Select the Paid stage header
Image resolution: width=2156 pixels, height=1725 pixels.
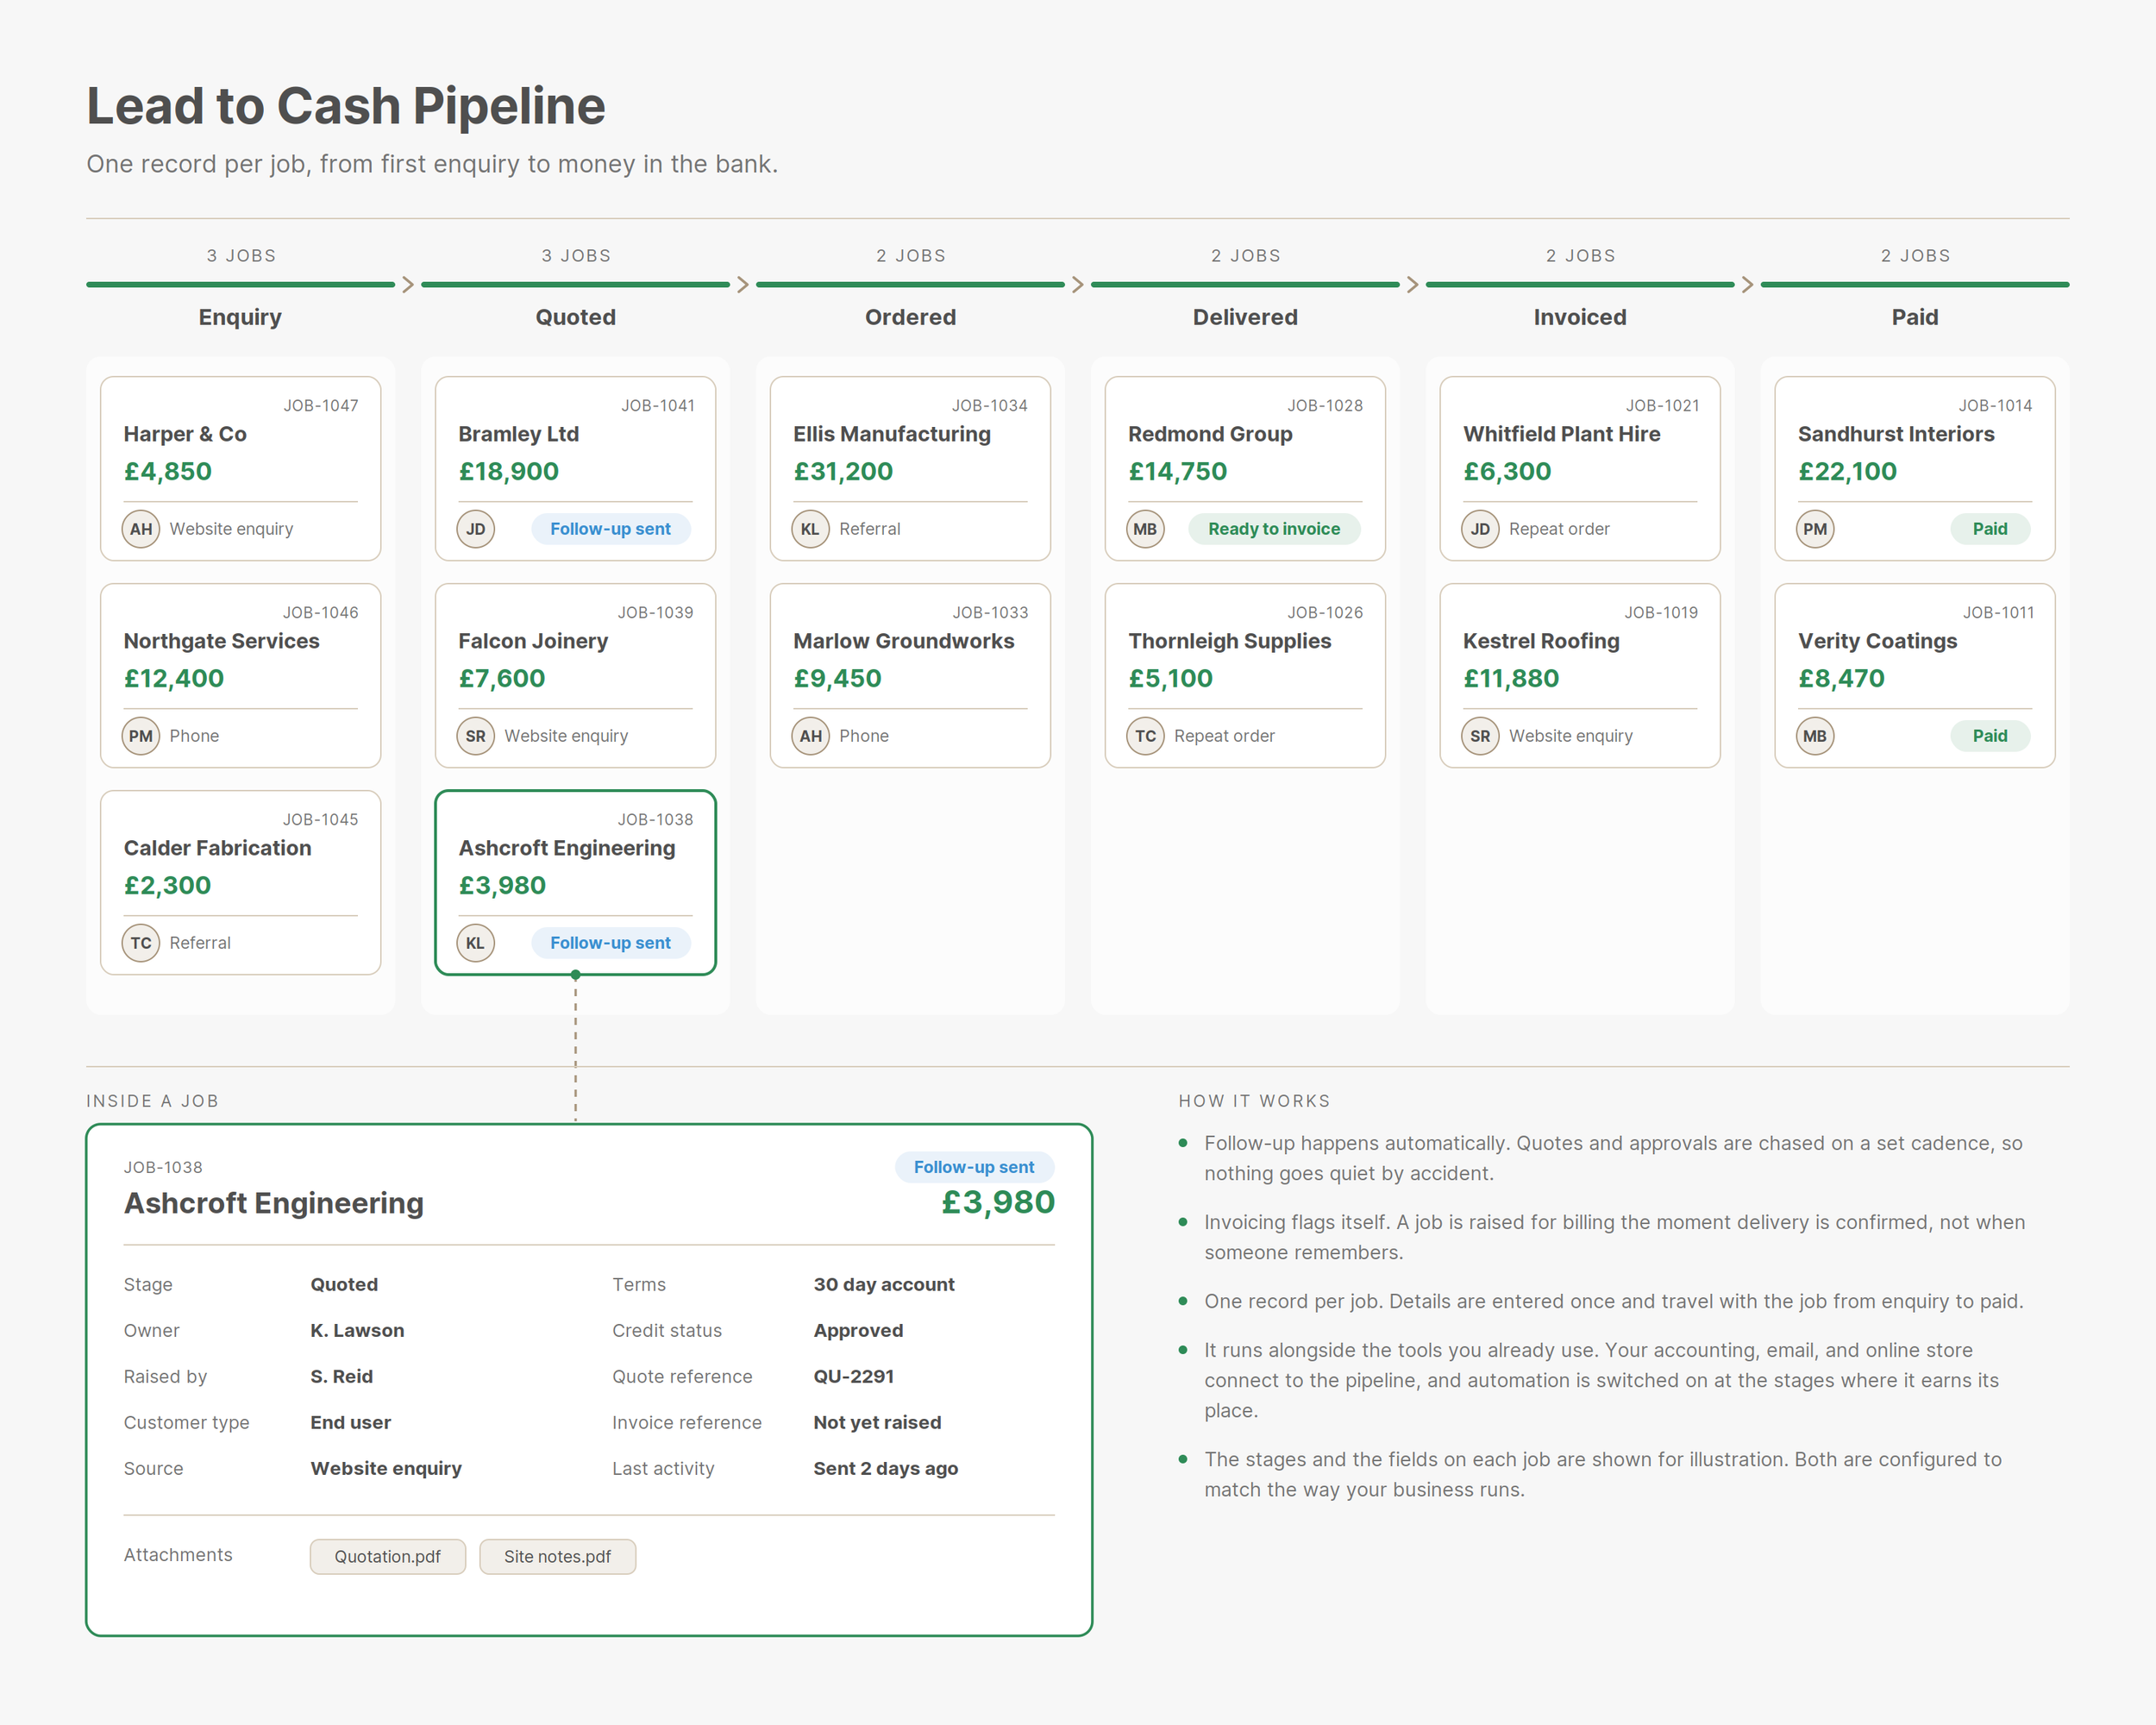coord(1915,317)
